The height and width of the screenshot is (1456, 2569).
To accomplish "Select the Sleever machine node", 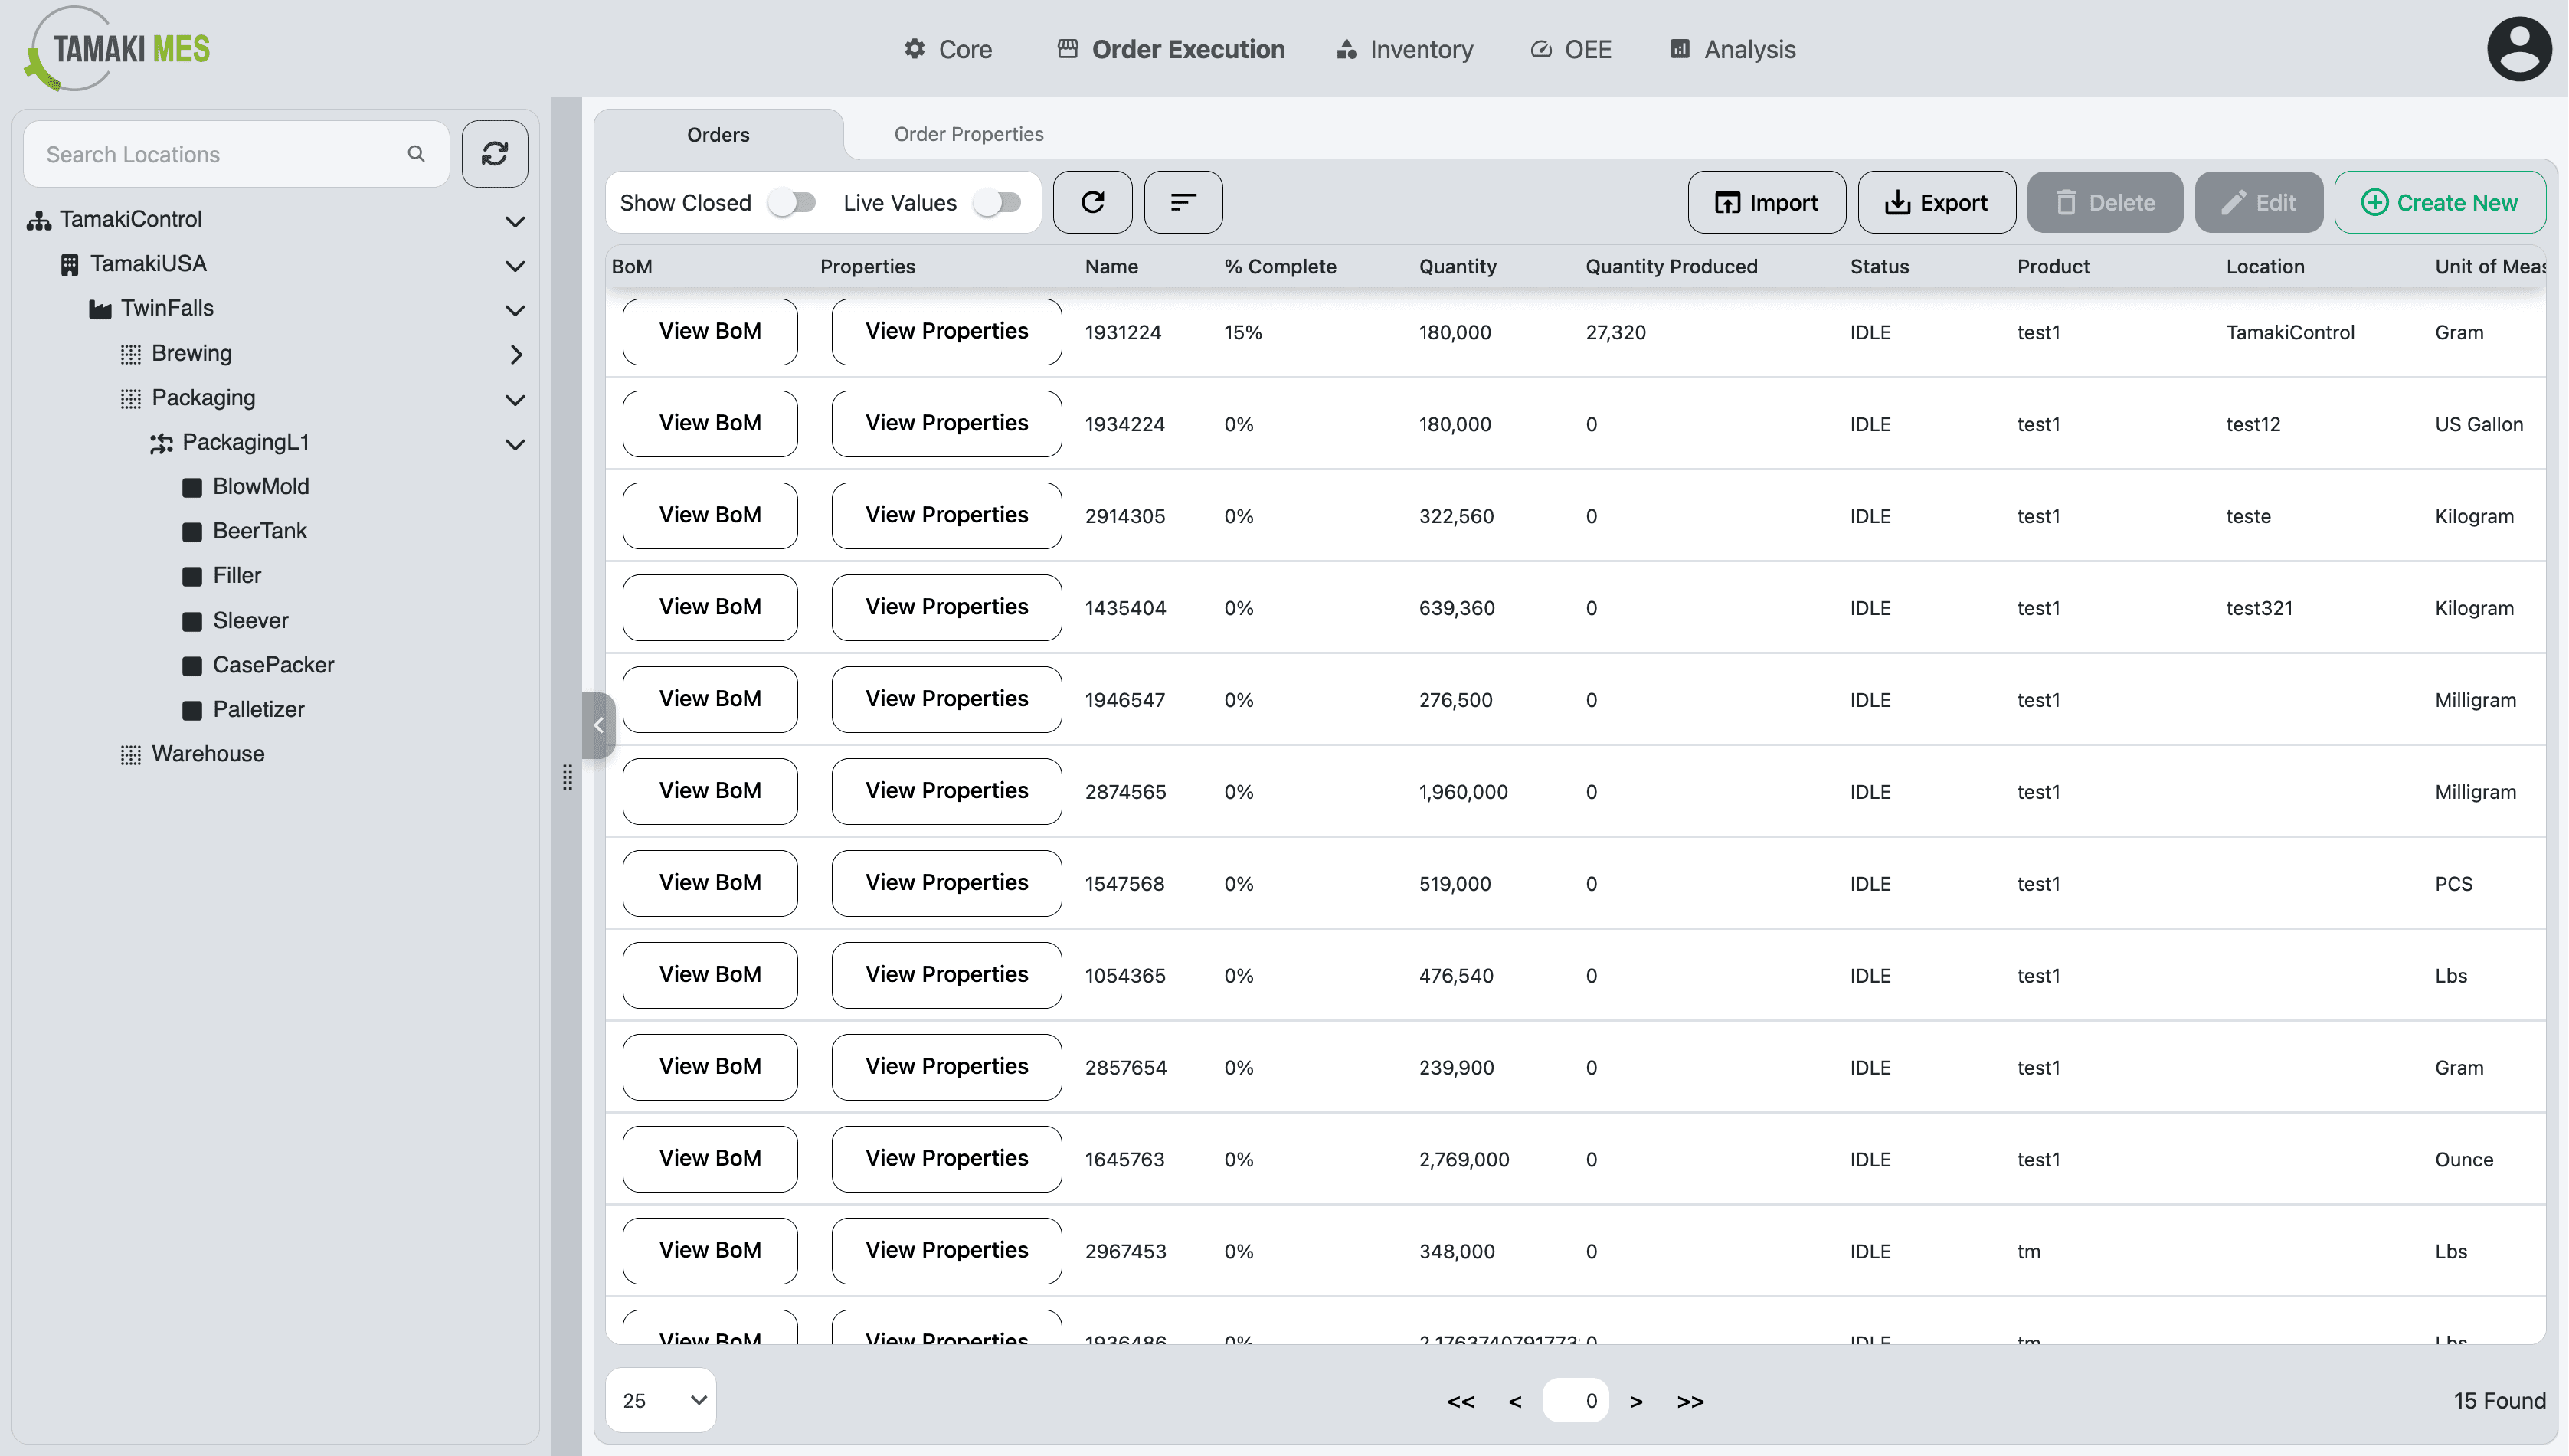I will pos(250,620).
